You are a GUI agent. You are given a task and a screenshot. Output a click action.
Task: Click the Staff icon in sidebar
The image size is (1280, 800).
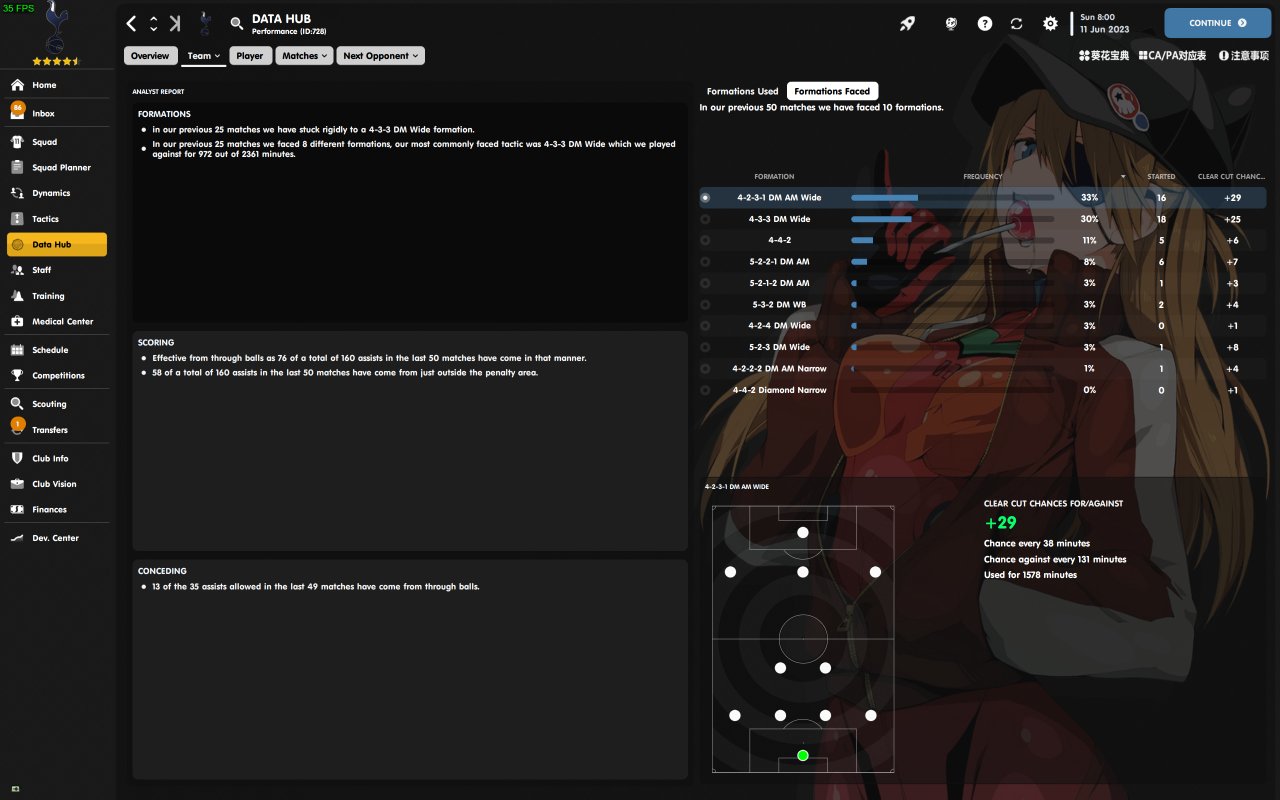click(17, 270)
